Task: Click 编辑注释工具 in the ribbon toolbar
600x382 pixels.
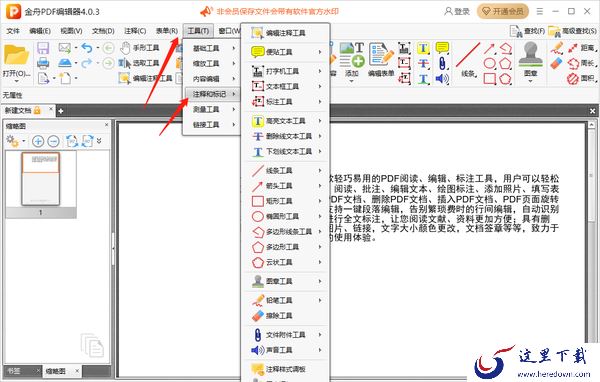Action: 145,78
